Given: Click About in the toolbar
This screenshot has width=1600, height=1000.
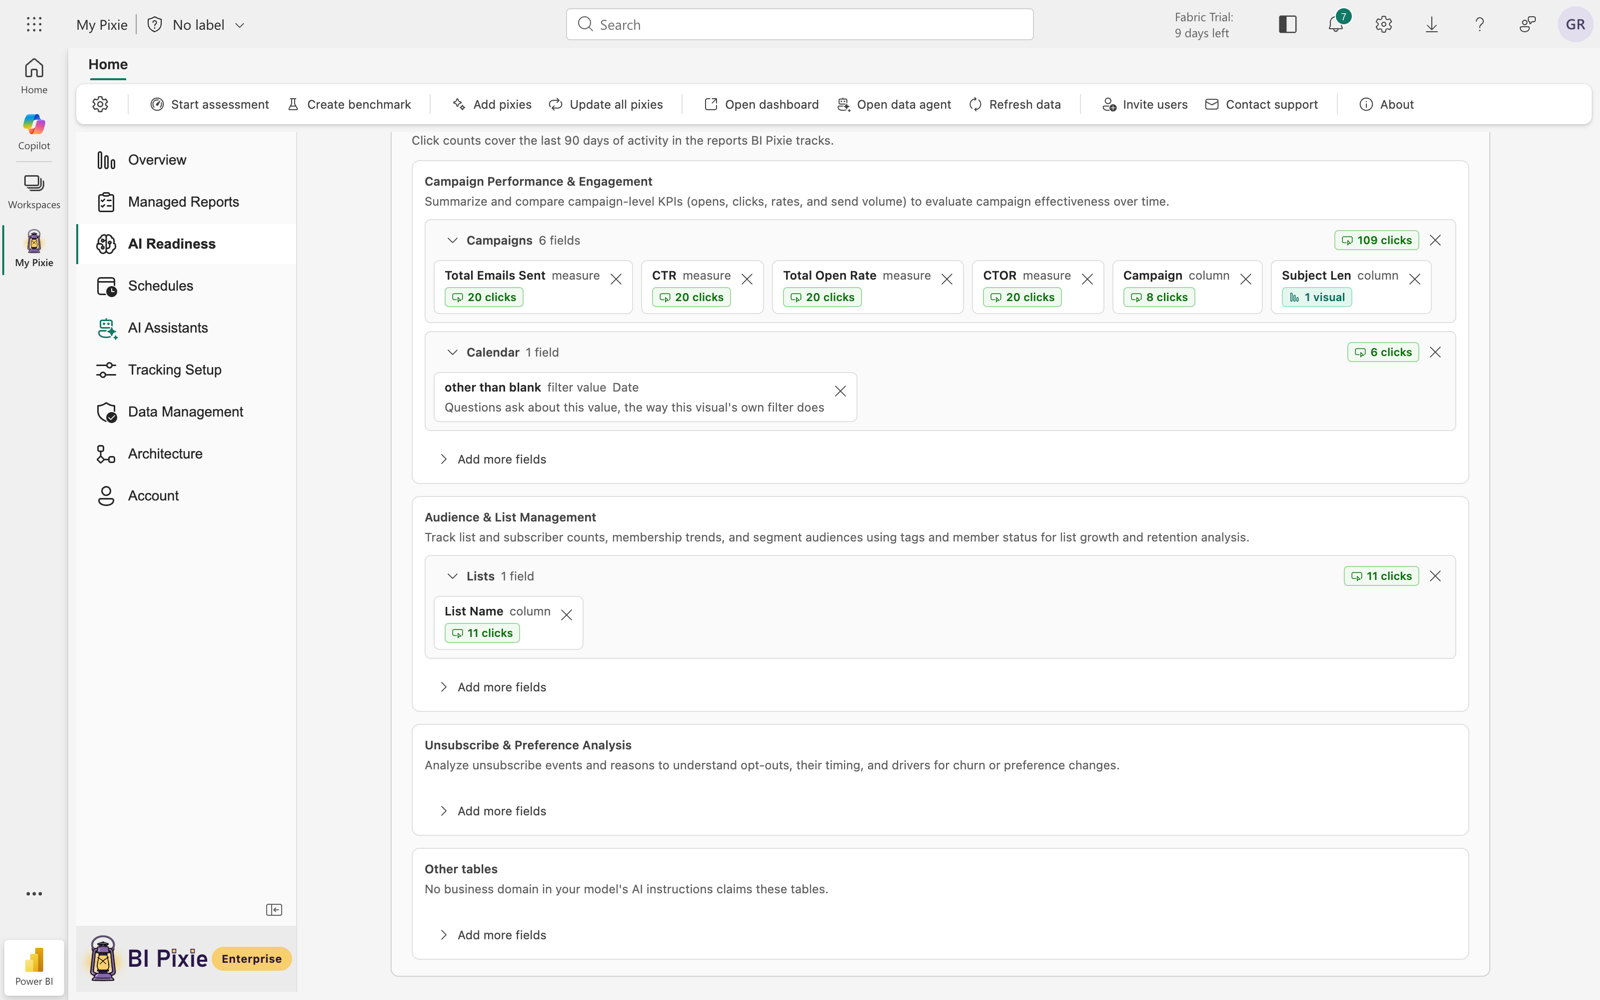Looking at the screenshot, I should tap(1386, 104).
